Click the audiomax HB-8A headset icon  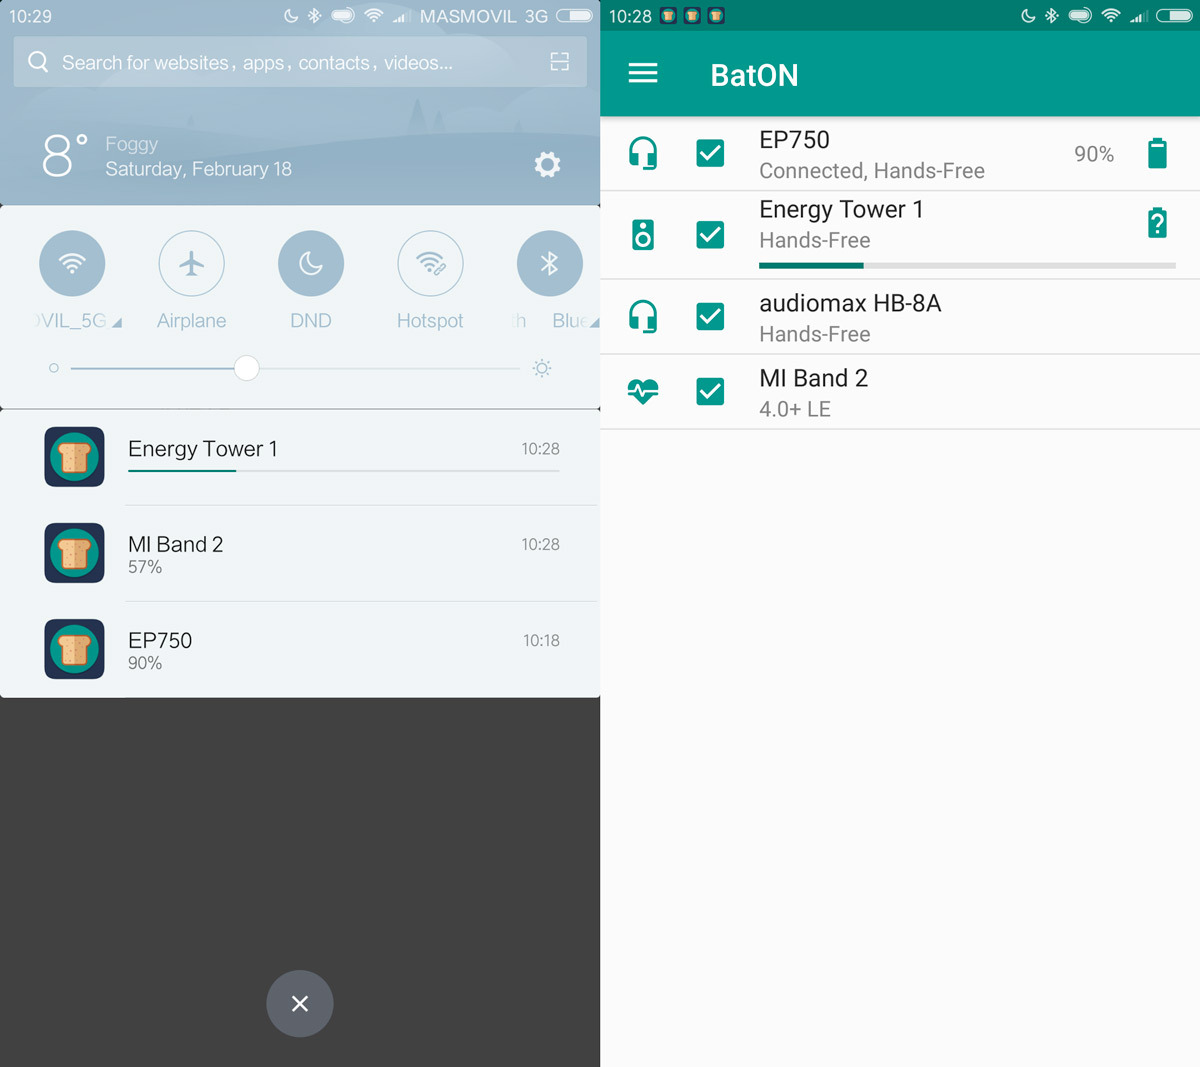[643, 317]
